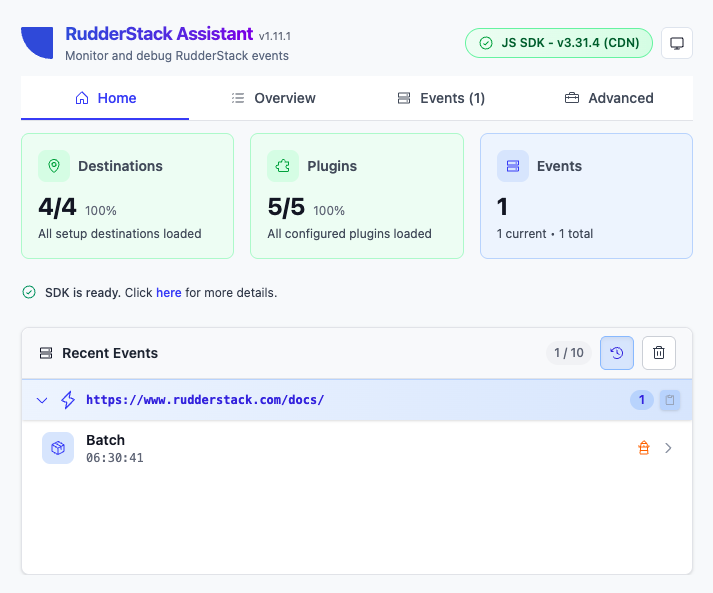The image size is (713, 593).
Task: Click 'All configured plugins loaded' text
Action: click(349, 234)
